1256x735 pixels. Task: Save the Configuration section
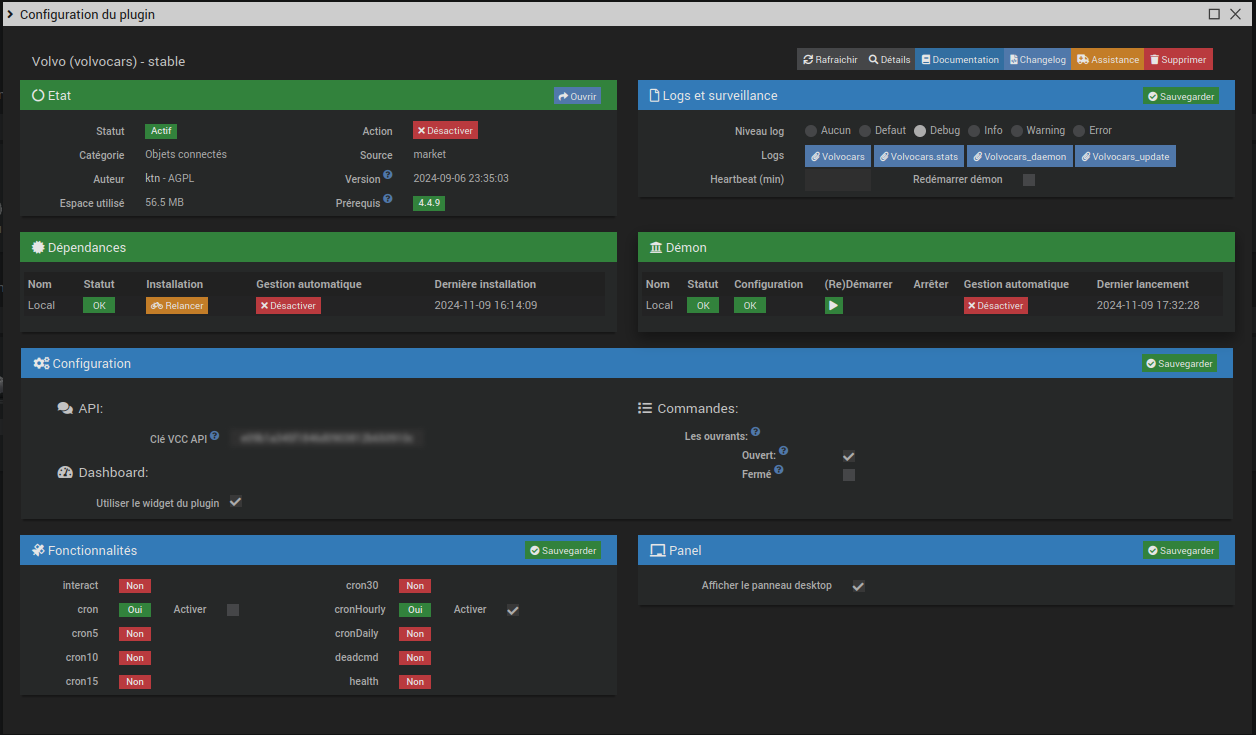tap(1180, 363)
